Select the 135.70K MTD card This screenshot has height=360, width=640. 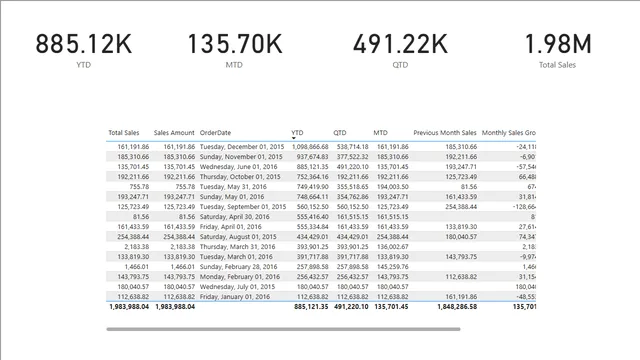tap(234, 50)
